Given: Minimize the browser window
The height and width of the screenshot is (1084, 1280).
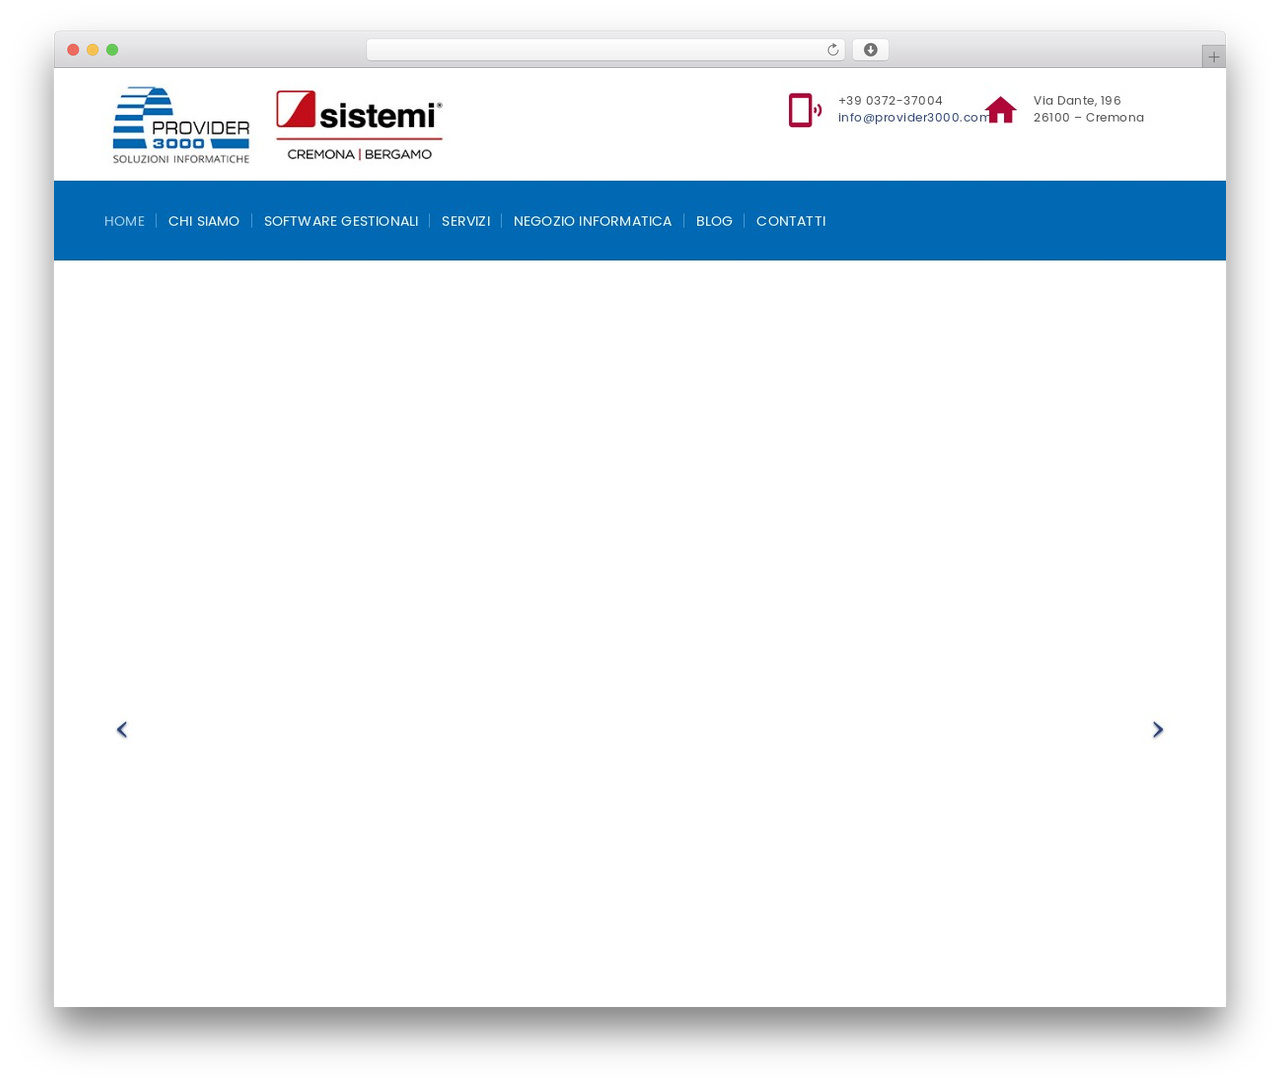Looking at the screenshot, I should pyautogui.click(x=93, y=50).
